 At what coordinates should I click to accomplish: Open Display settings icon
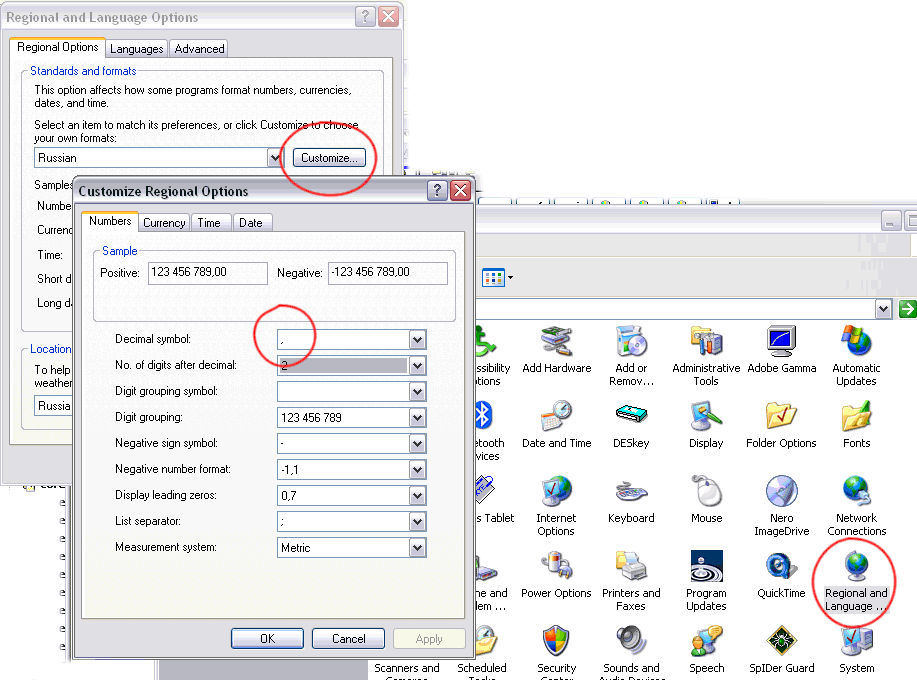[x=706, y=416]
